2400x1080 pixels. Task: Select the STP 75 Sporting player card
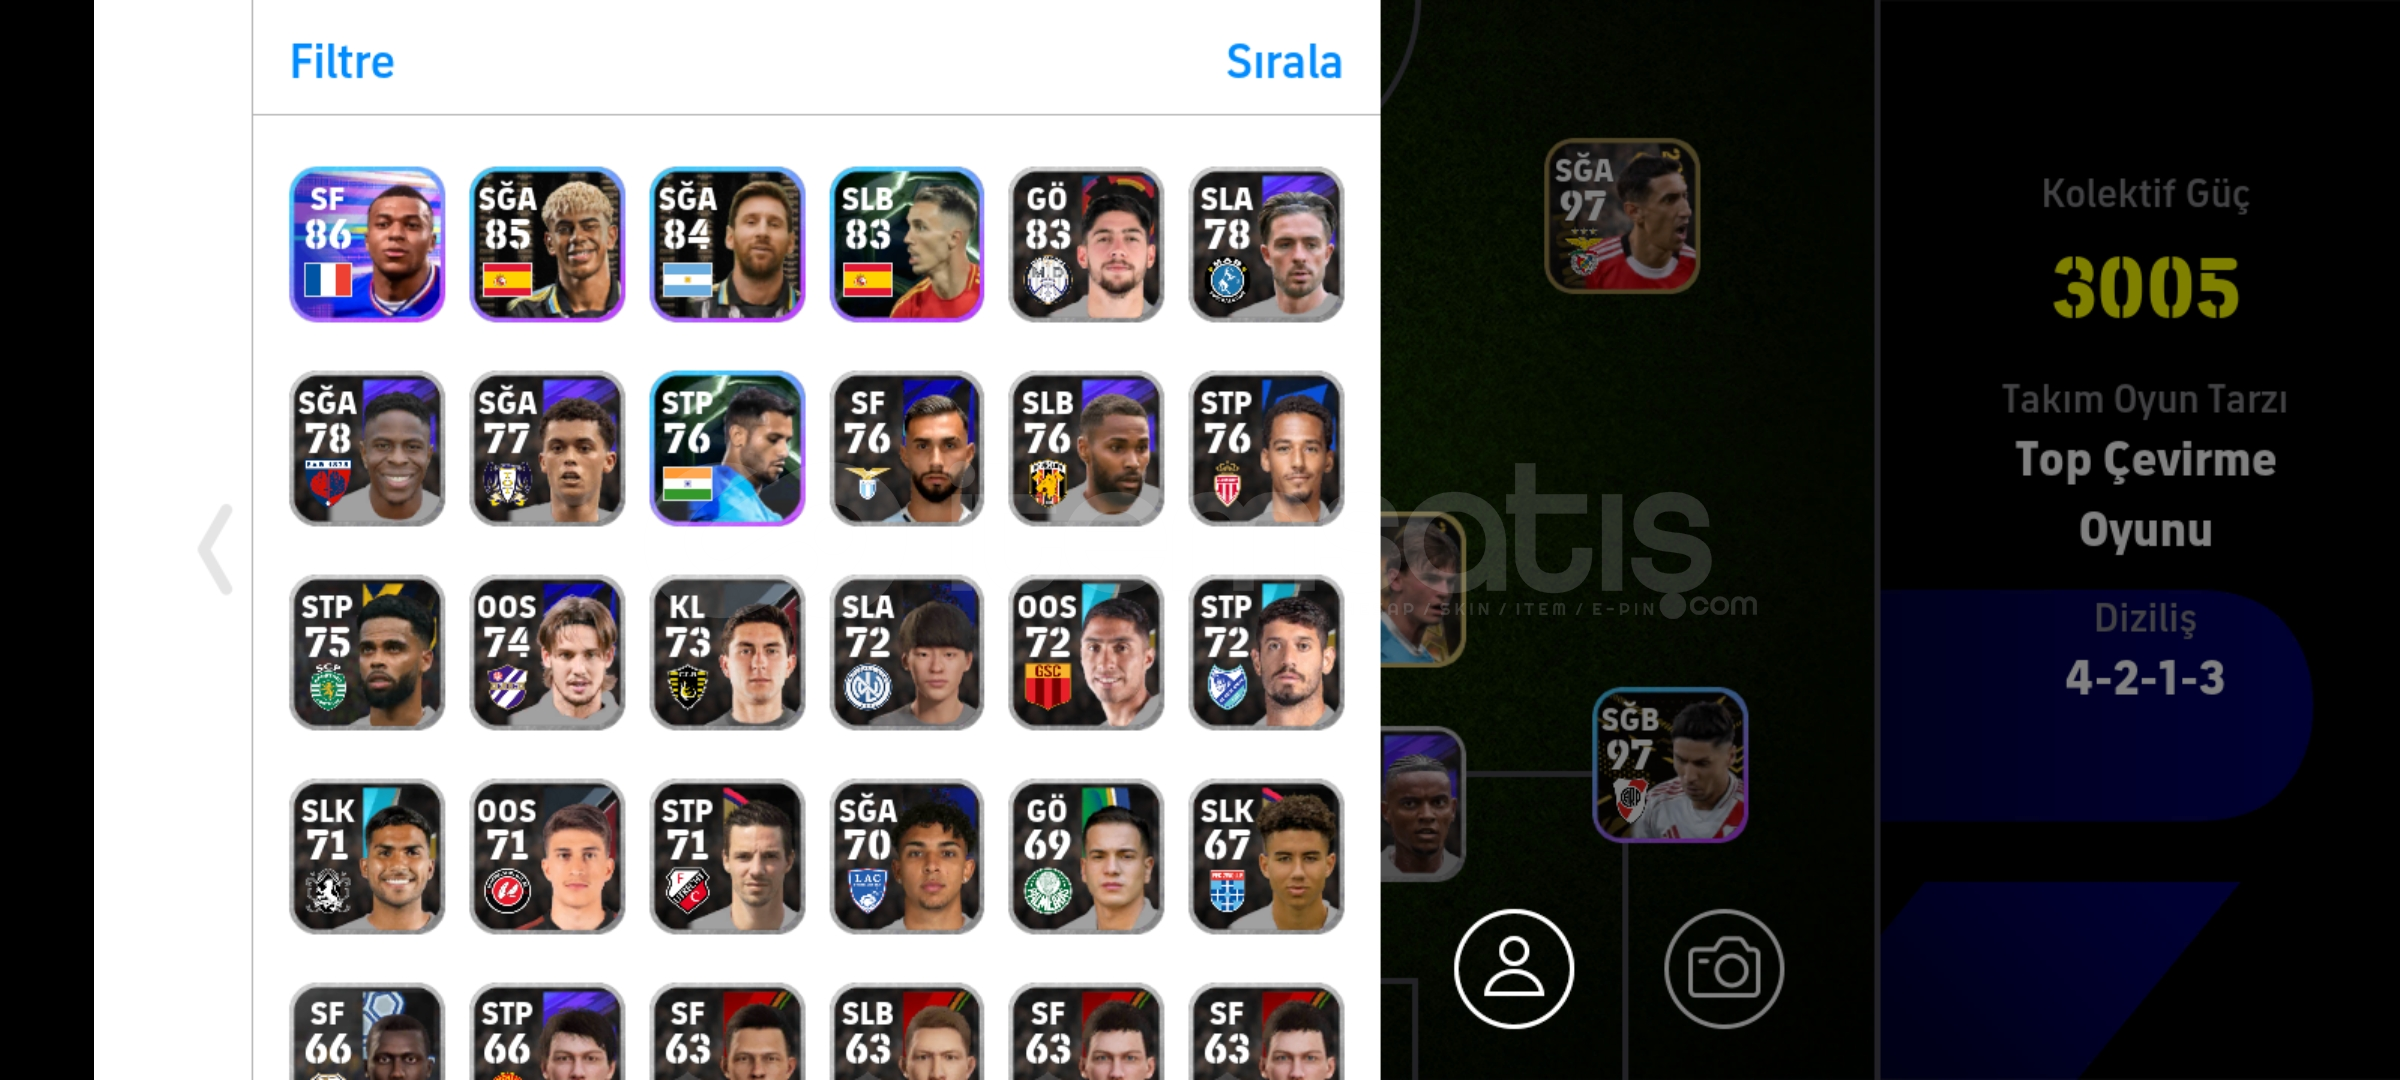click(367, 652)
